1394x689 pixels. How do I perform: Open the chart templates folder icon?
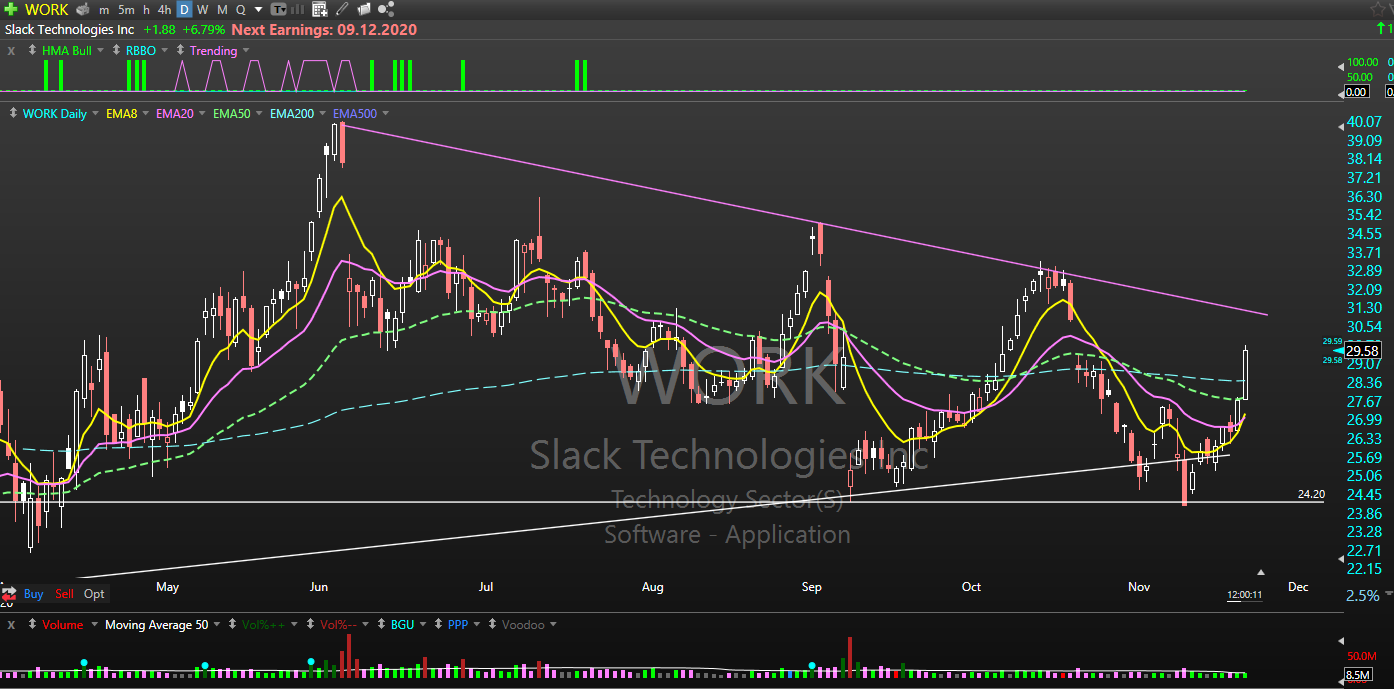point(365,10)
